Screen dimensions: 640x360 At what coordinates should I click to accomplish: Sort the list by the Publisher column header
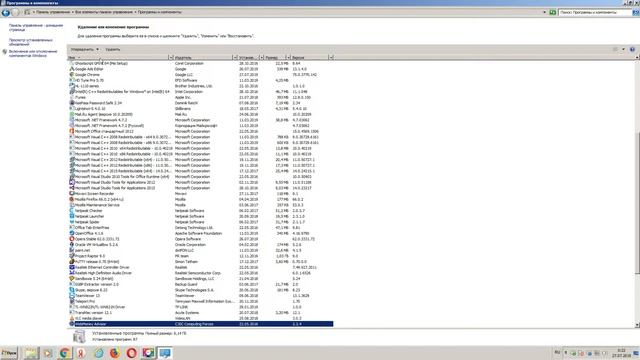tap(203, 58)
